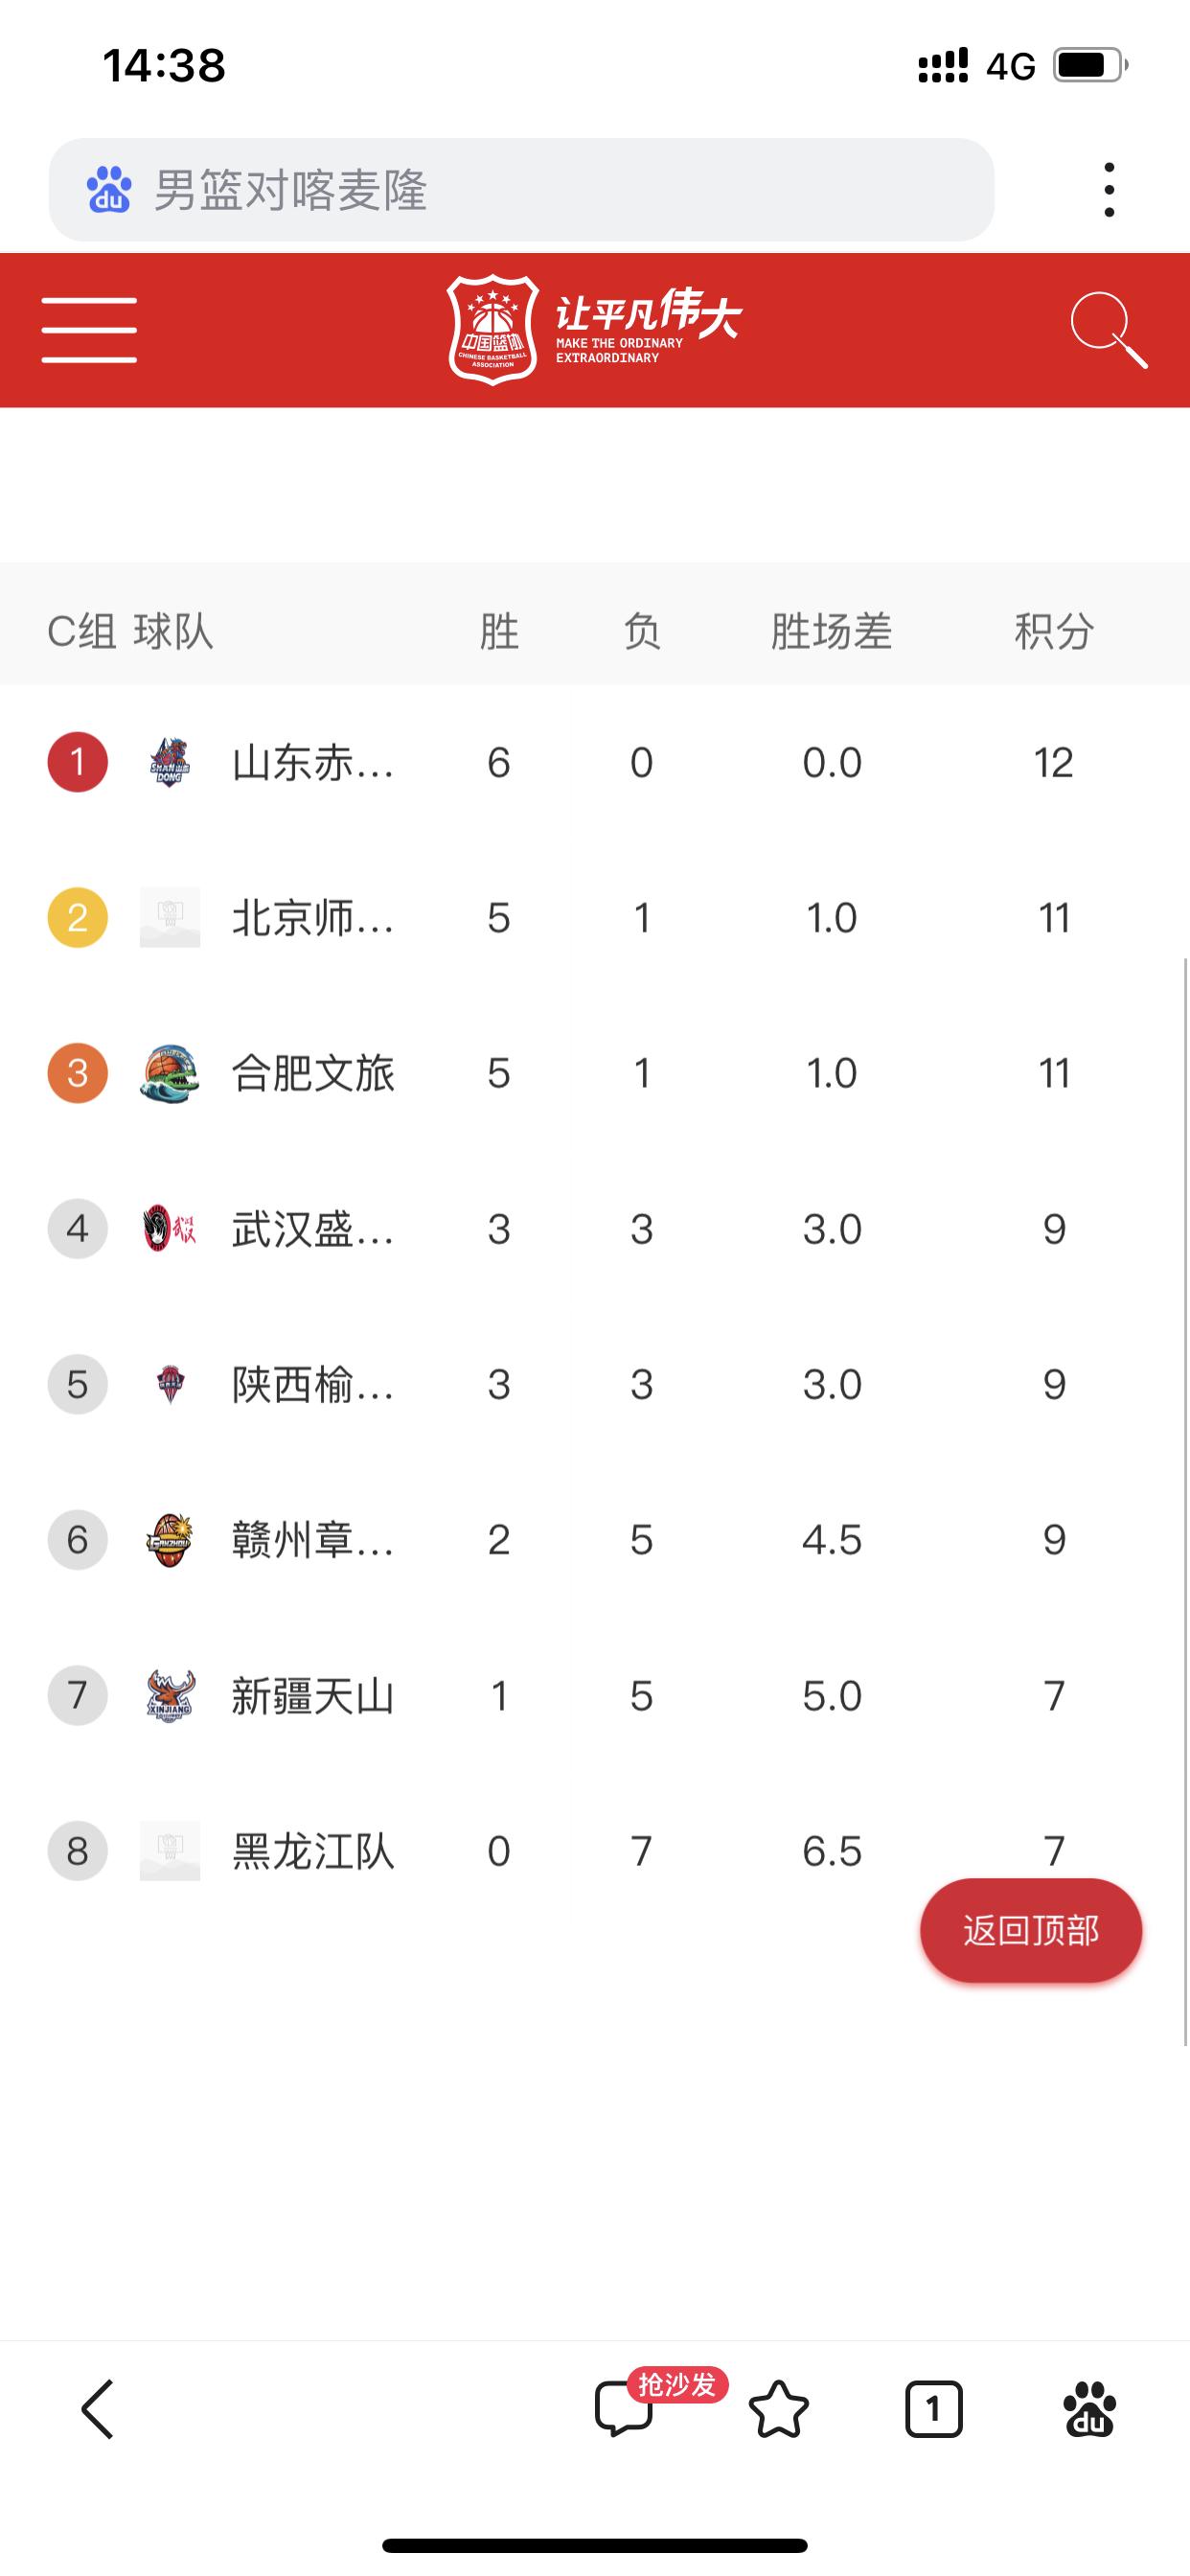Bookmark page with the star icon
Screen dimensions: 1190x2576
pos(778,2409)
